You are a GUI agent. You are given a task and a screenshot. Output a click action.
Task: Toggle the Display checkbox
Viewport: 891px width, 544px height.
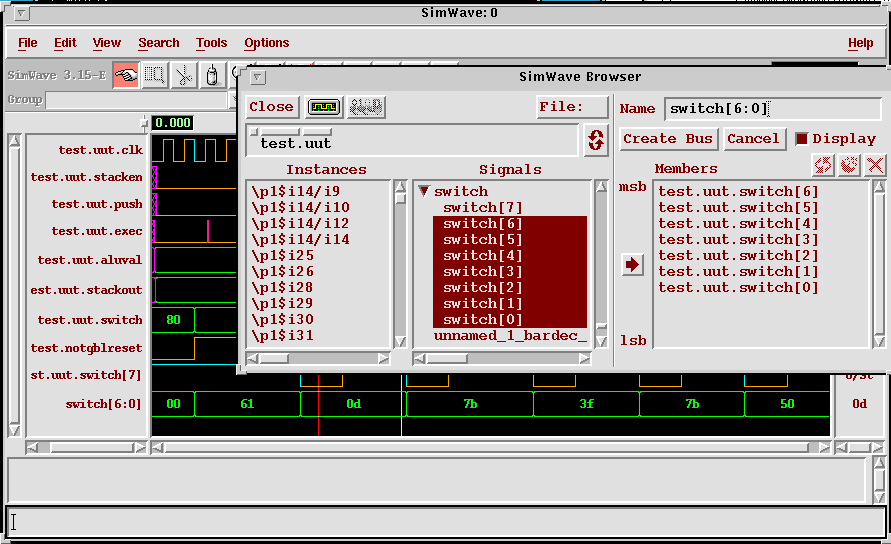point(801,139)
